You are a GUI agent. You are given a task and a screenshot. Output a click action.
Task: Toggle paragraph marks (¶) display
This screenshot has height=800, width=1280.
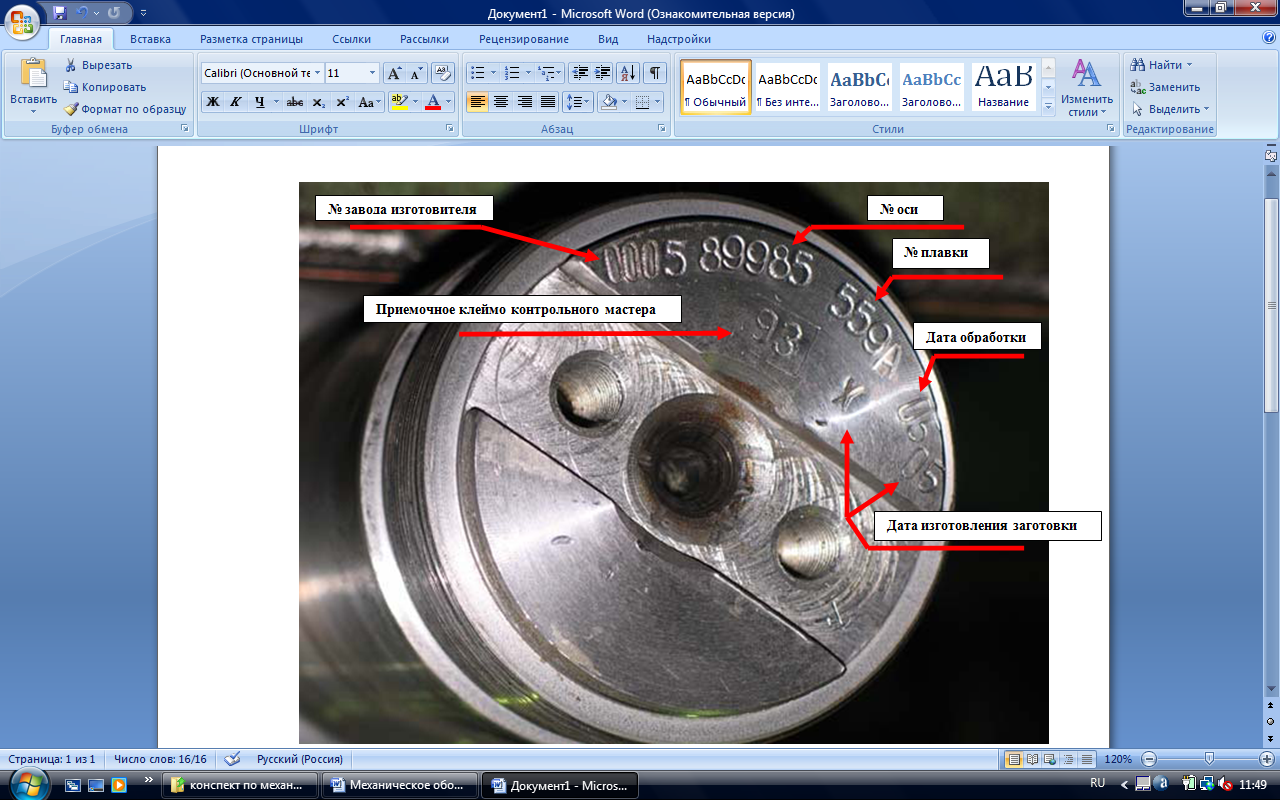click(x=654, y=73)
